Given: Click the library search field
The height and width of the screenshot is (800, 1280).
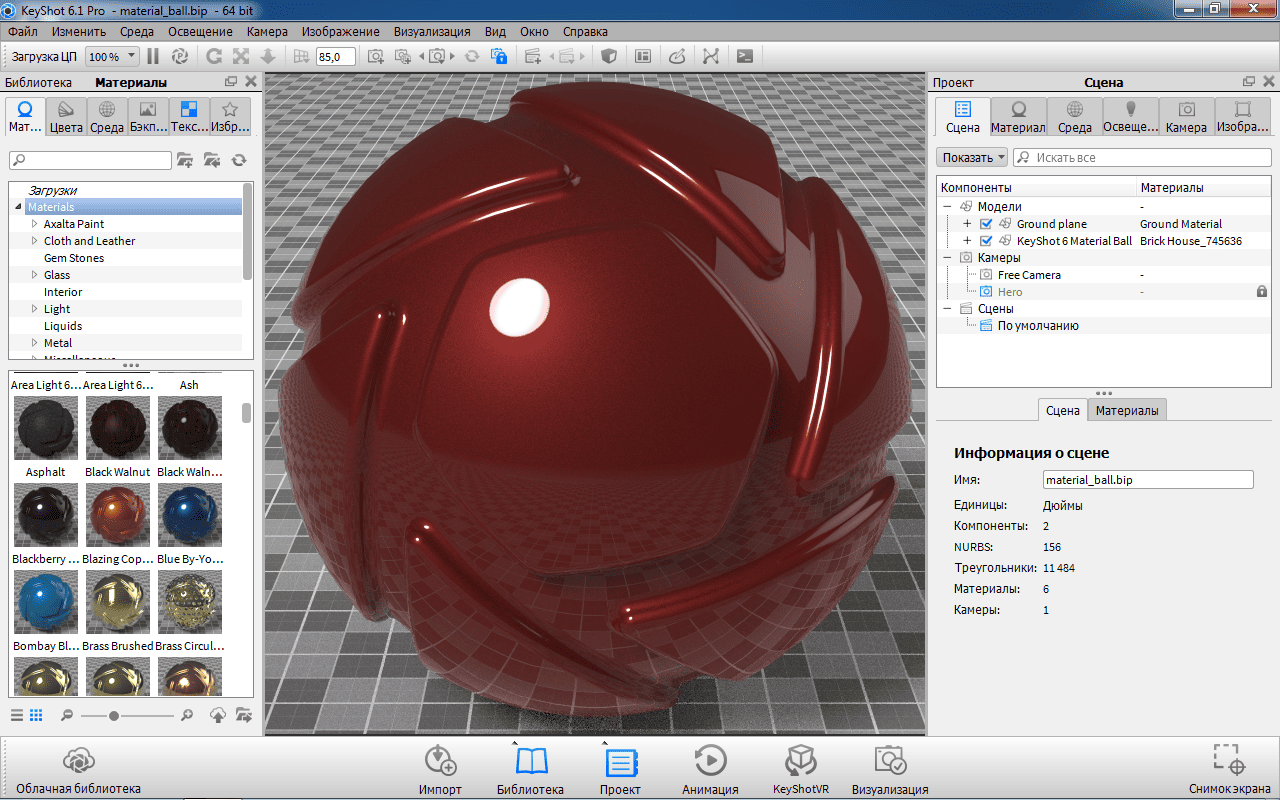Looking at the screenshot, I should (x=90, y=160).
